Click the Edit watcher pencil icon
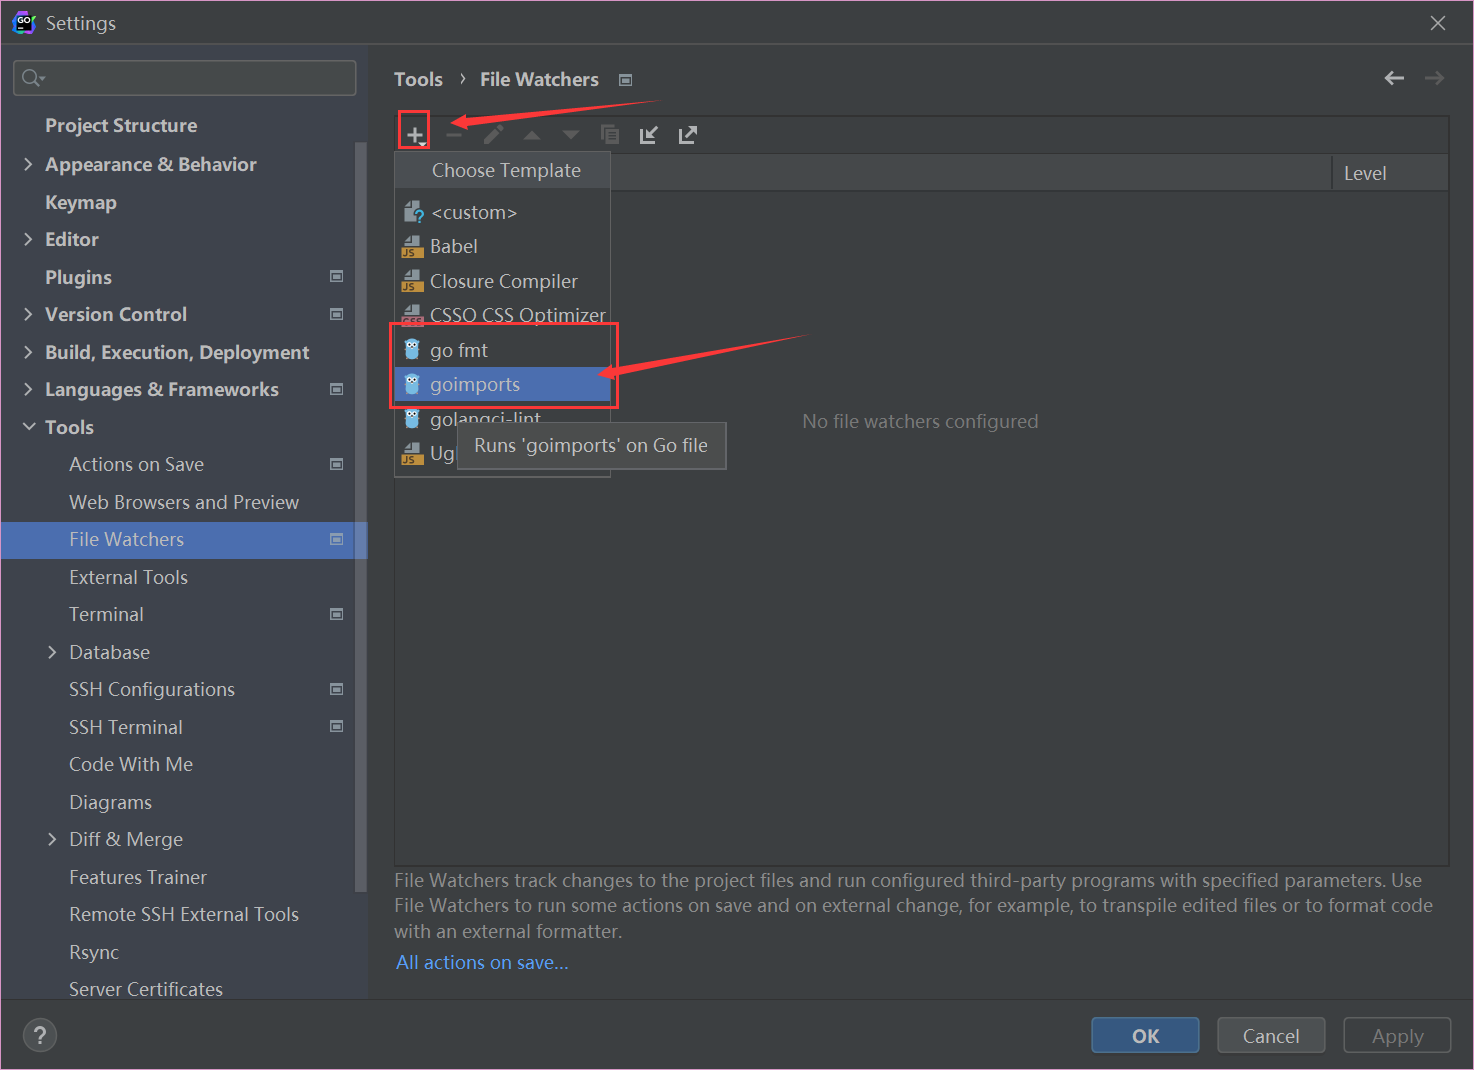 [x=493, y=134]
